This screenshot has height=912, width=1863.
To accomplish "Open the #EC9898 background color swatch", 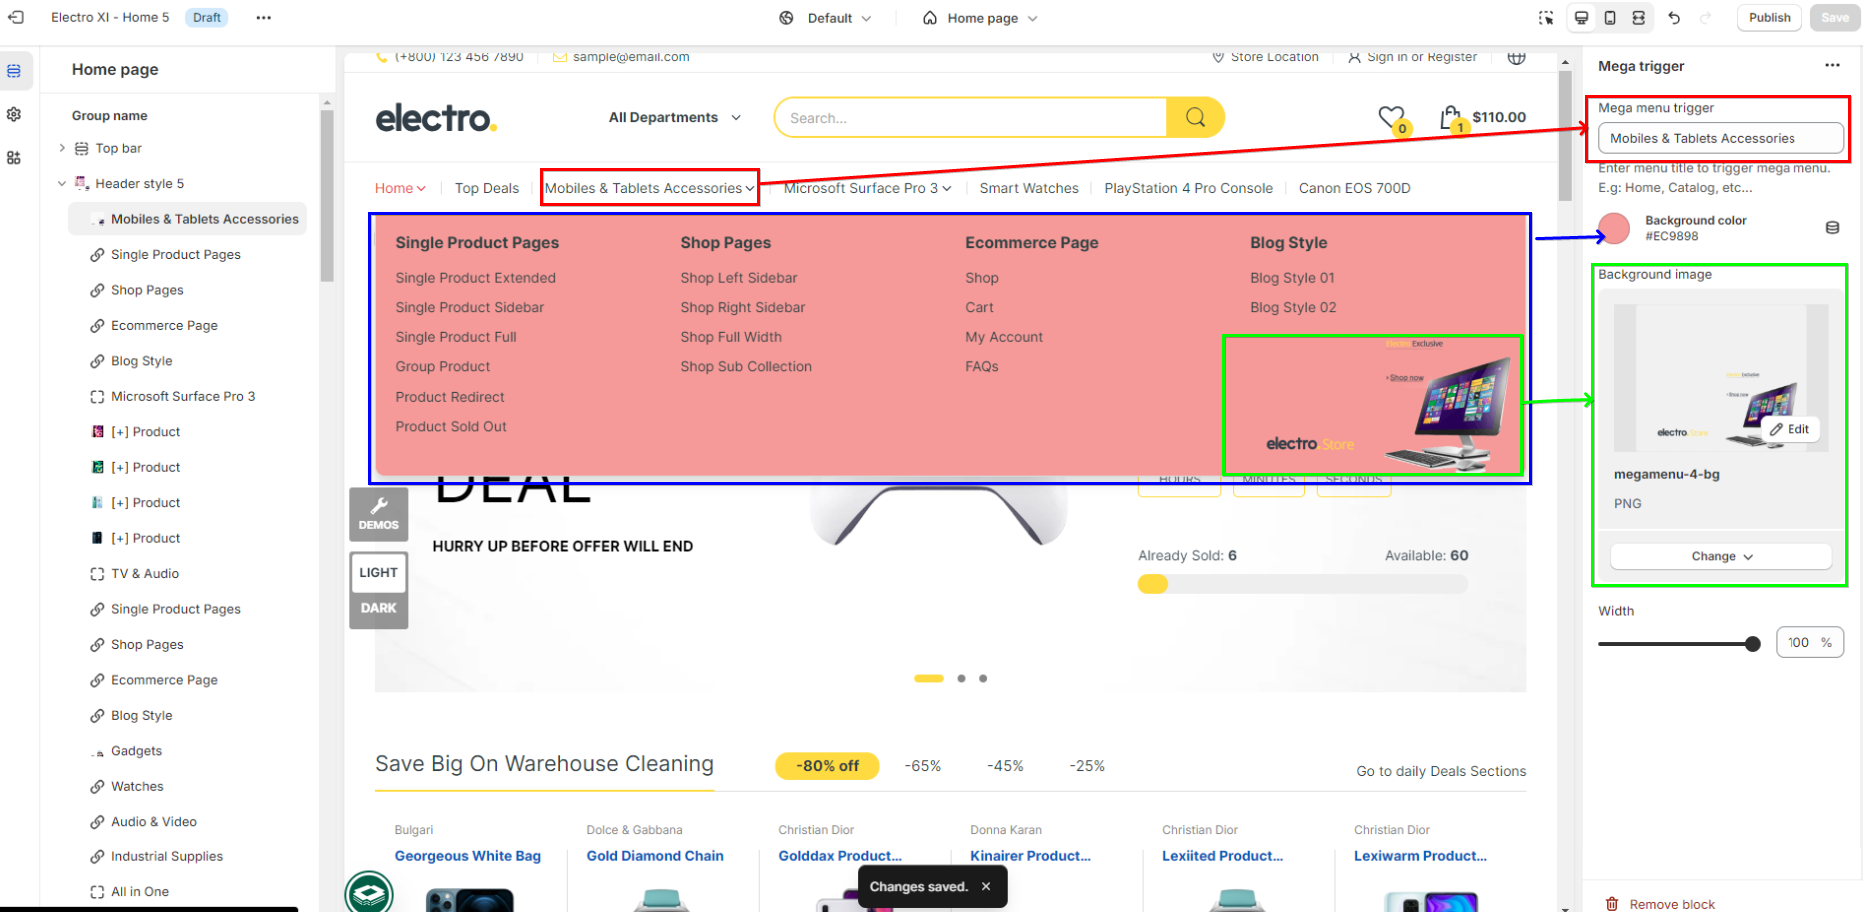I will 1614,228.
